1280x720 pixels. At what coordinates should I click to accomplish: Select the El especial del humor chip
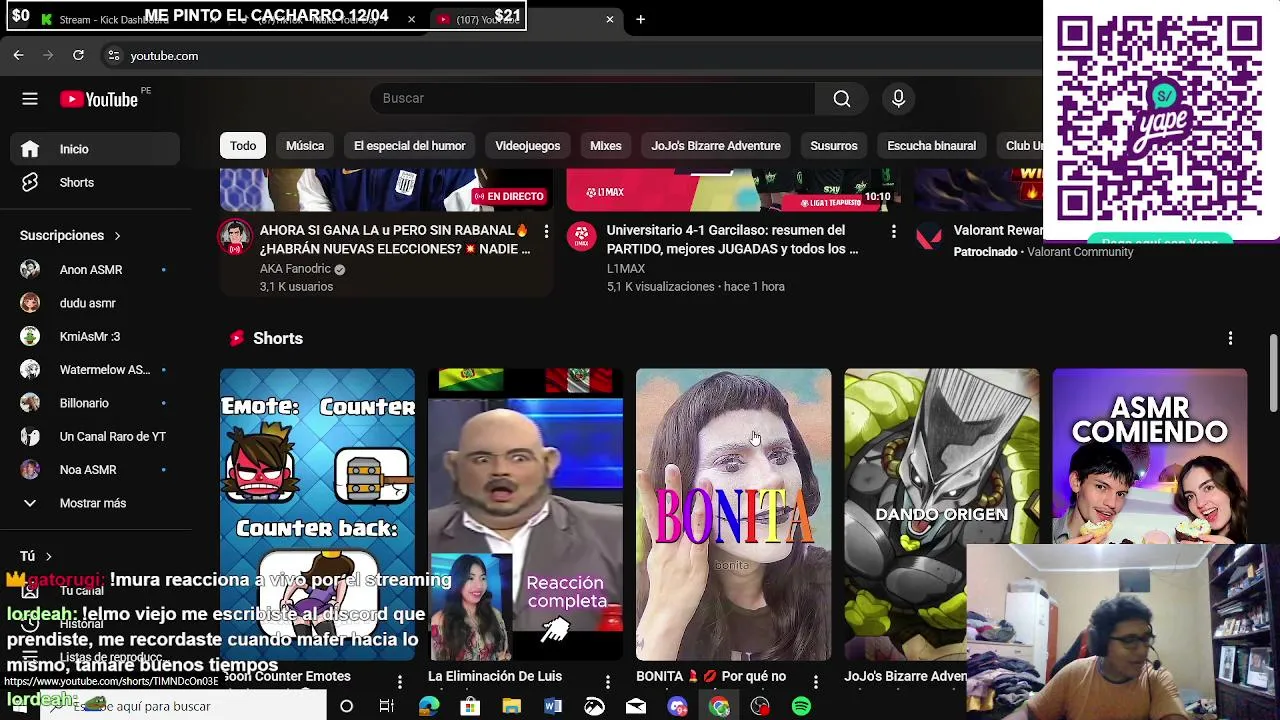tap(409, 146)
